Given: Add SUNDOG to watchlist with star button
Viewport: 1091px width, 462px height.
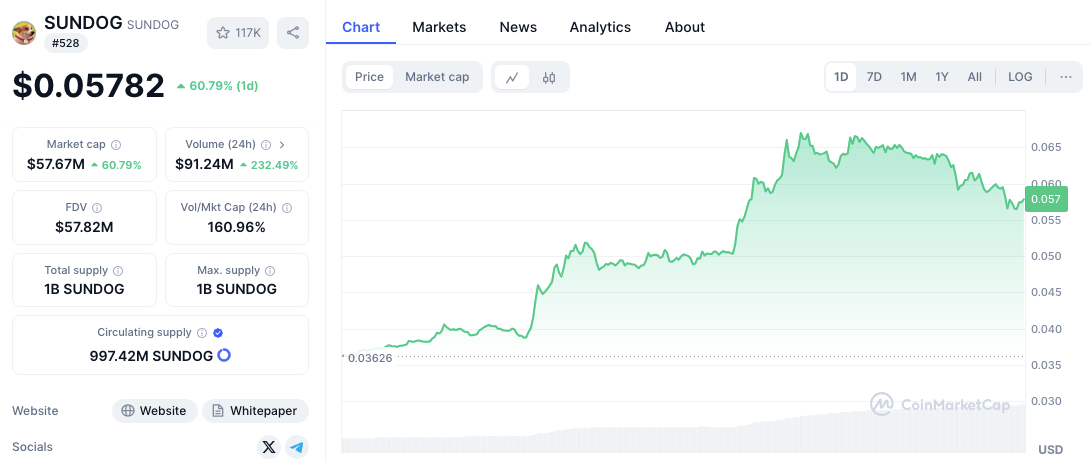Looking at the screenshot, I should 238,33.
